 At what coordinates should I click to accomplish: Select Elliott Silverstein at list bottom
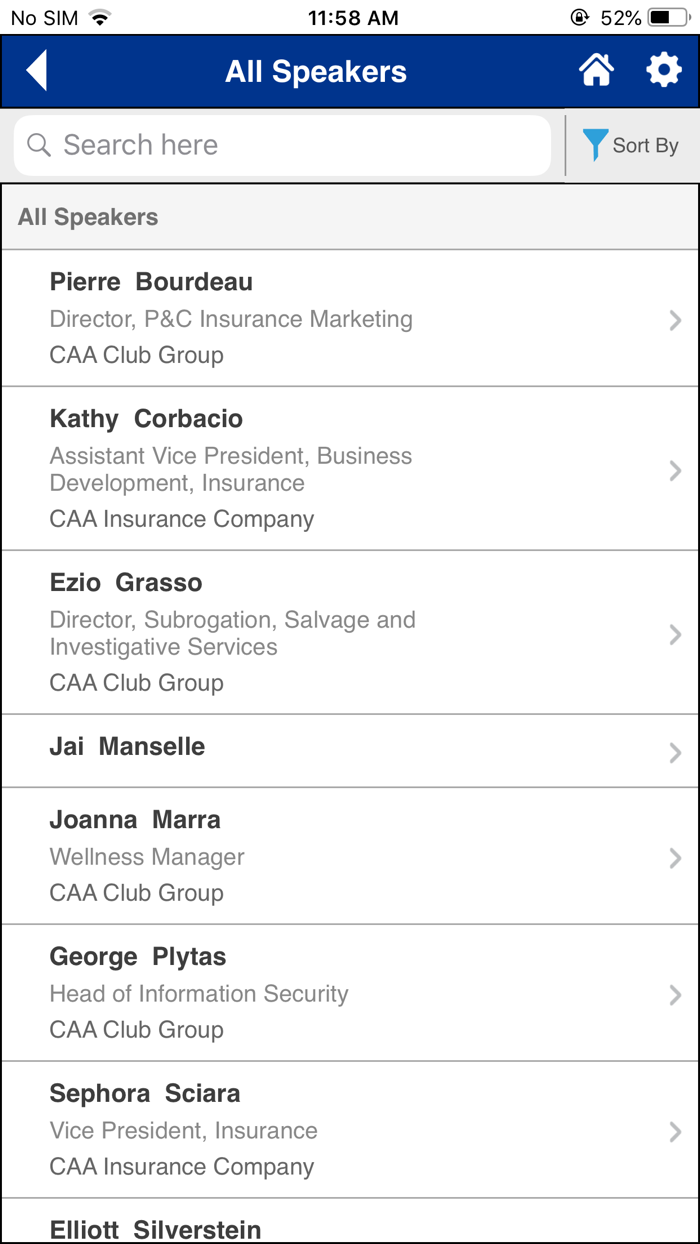pyautogui.click(x=350, y=1228)
